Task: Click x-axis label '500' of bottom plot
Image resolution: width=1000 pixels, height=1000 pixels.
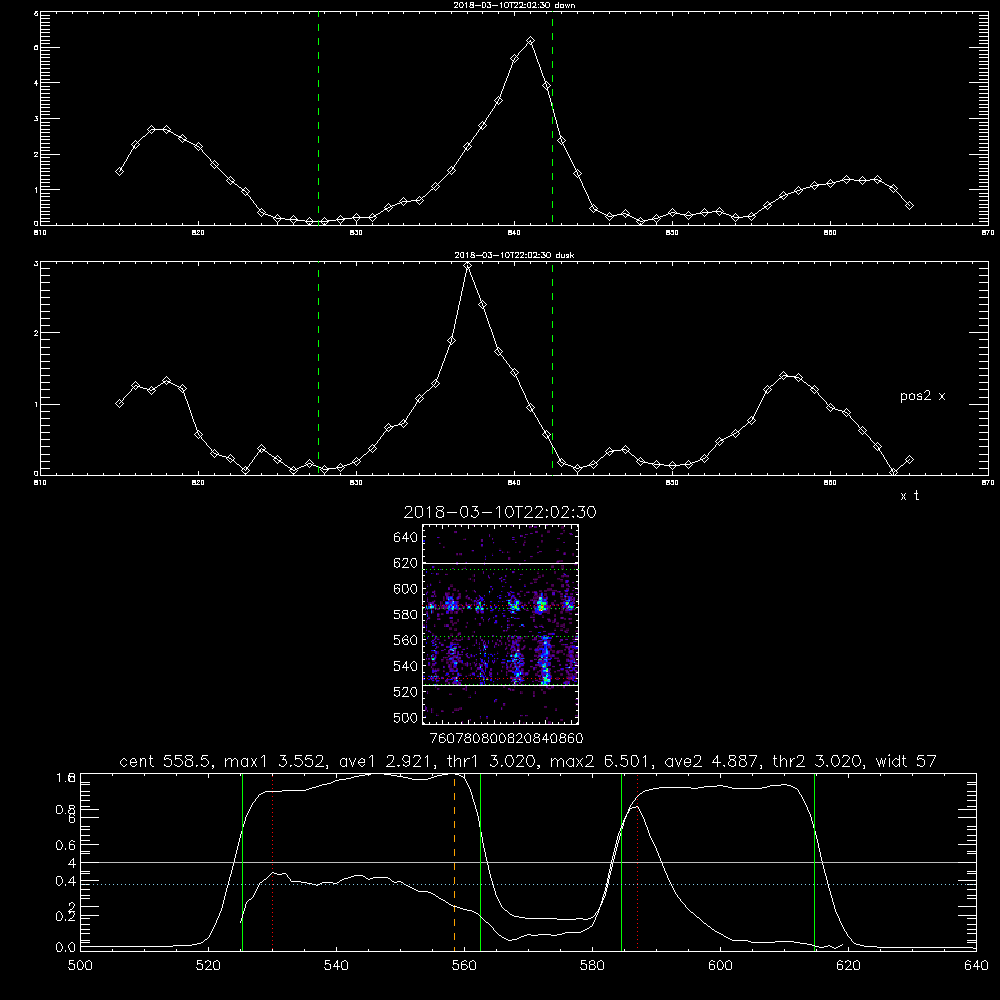Action: (x=80, y=966)
